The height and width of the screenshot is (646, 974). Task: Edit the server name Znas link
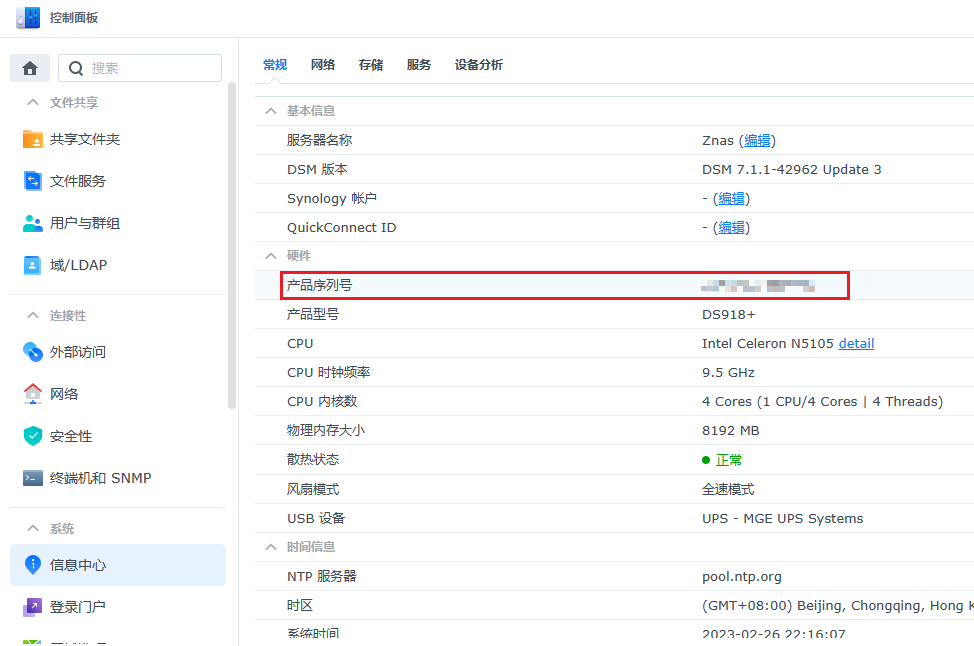[x=757, y=140]
